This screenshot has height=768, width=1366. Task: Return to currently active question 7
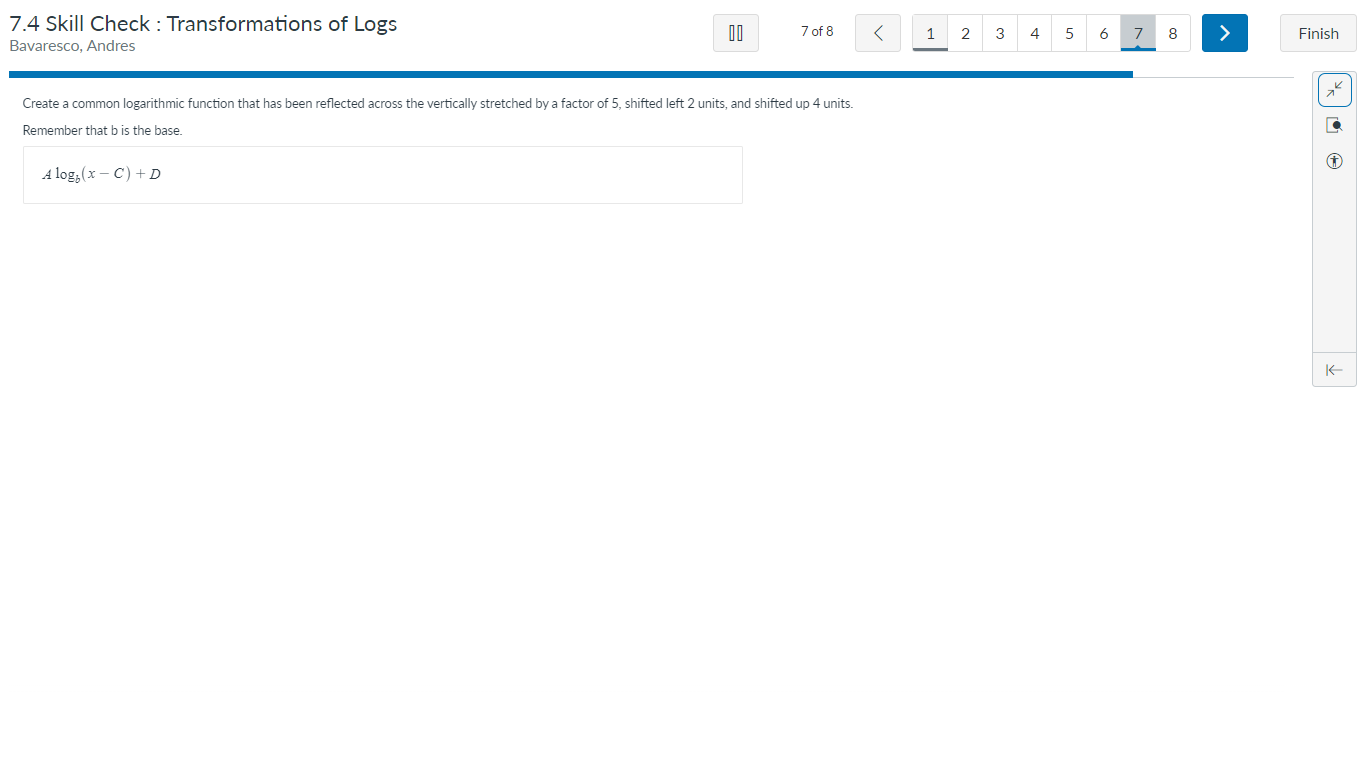1137,33
